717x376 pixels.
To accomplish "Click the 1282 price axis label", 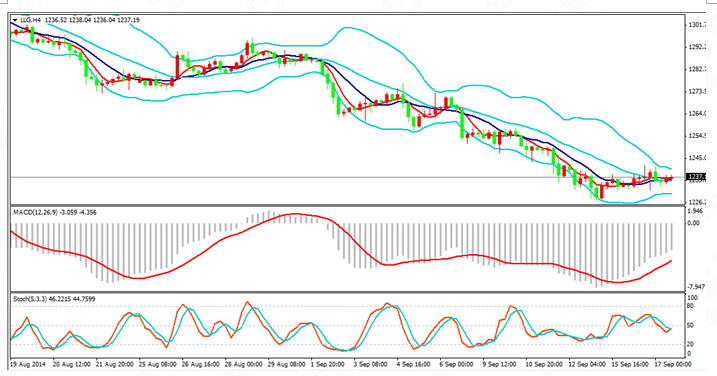I will [x=697, y=69].
